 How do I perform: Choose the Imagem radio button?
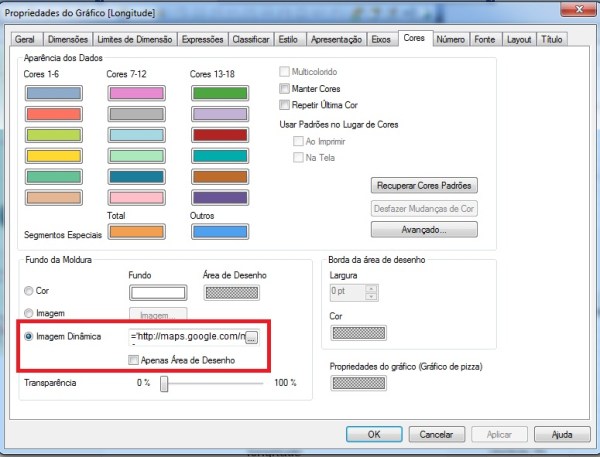28,314
